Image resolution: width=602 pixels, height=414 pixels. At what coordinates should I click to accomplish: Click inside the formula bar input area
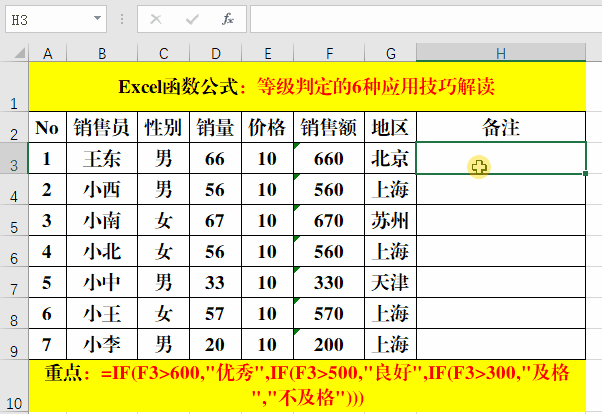coord(420,19)
